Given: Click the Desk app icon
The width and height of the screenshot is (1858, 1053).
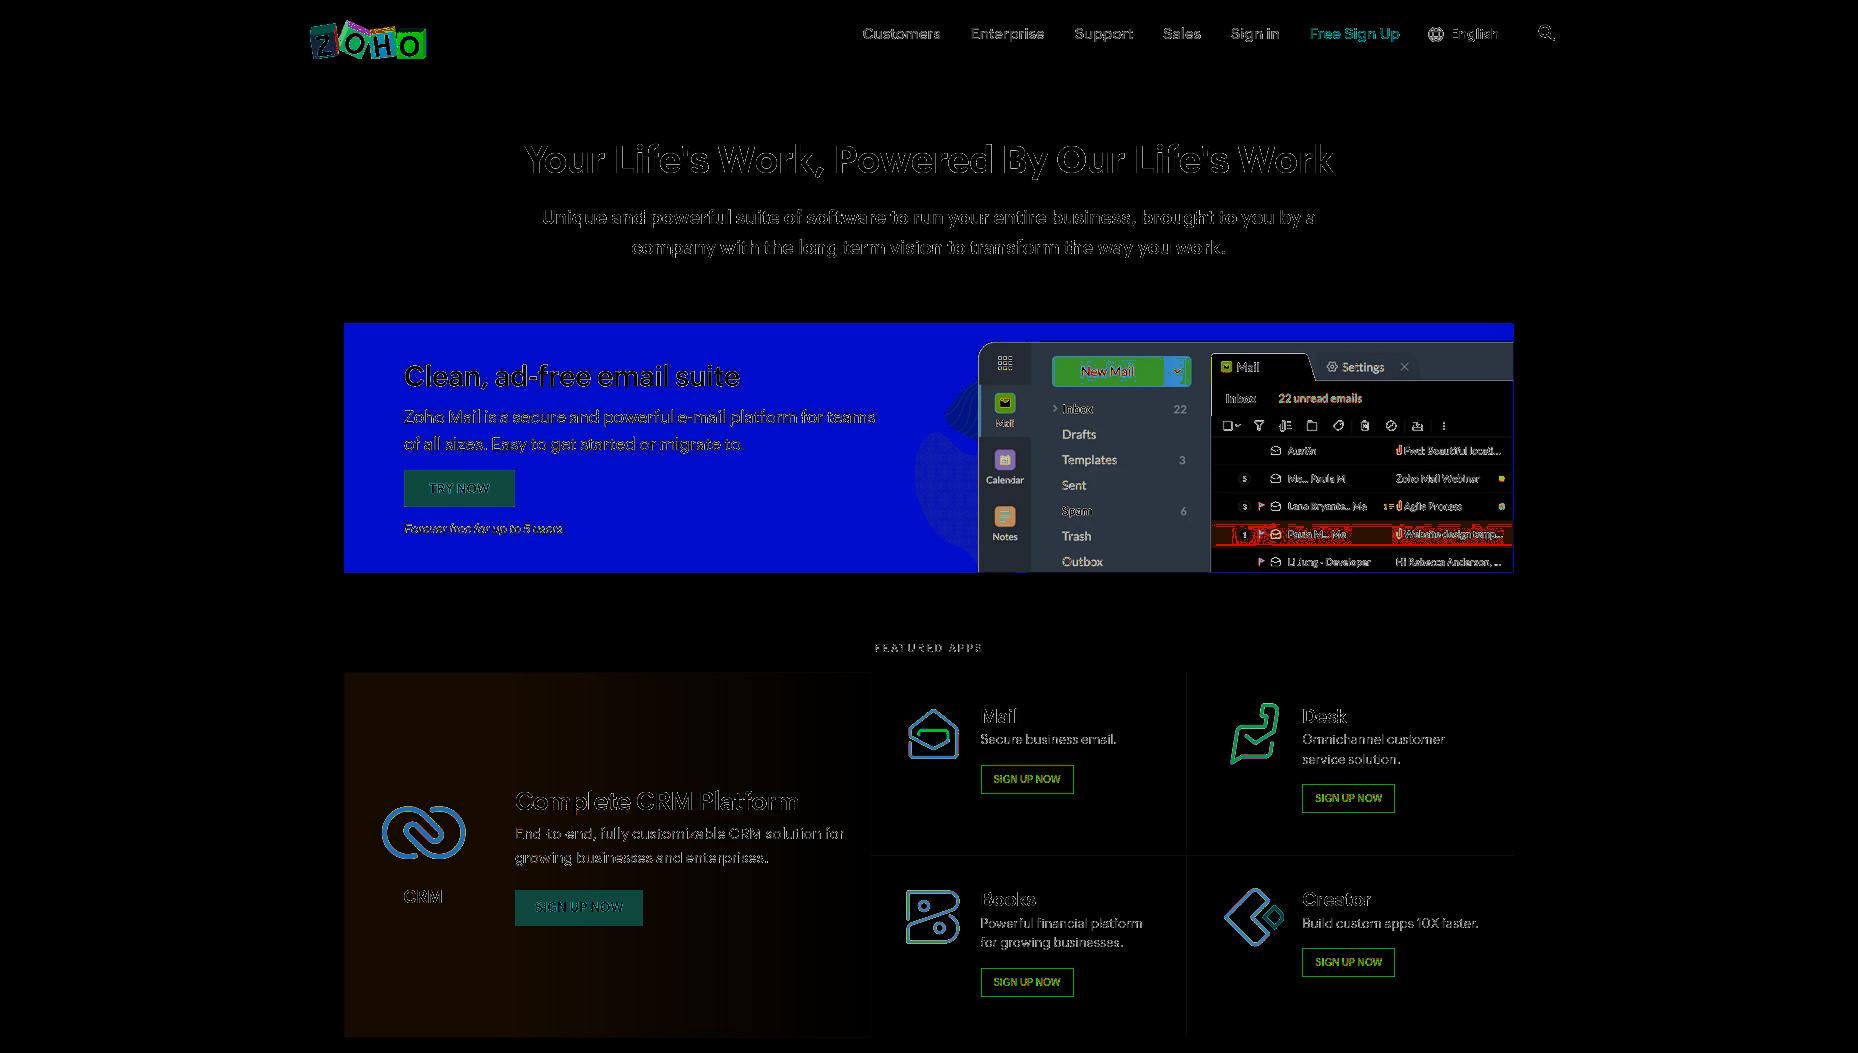Looking at the screenshot, I should [1255, 733].
